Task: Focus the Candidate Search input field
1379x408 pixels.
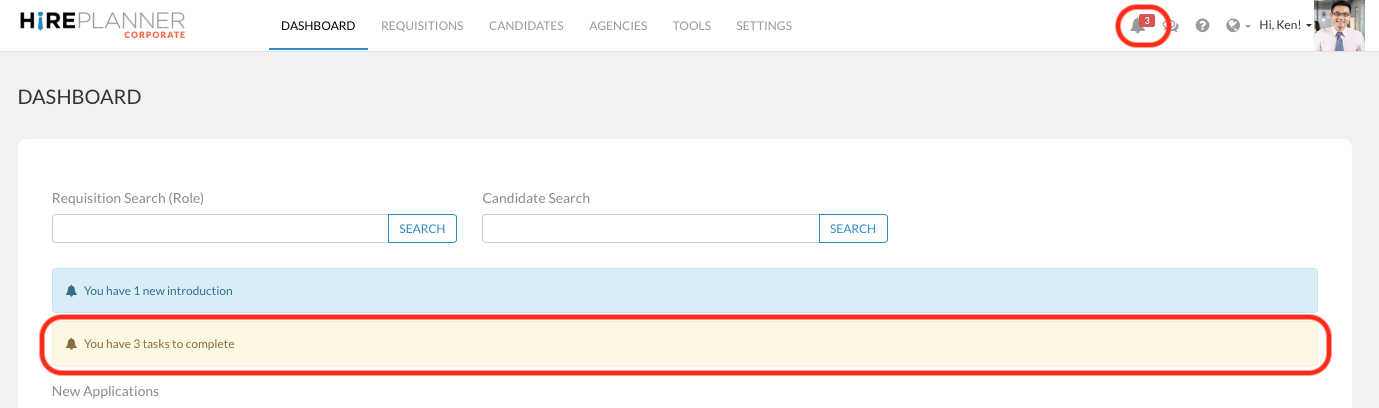Action: click(650, 229)
